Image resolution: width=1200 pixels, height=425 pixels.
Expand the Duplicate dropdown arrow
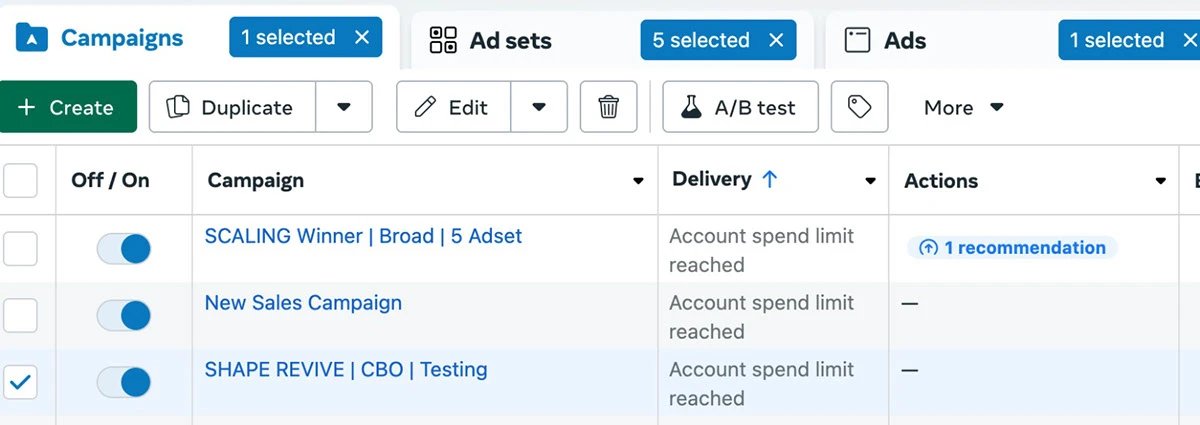(x=344, y=107)
